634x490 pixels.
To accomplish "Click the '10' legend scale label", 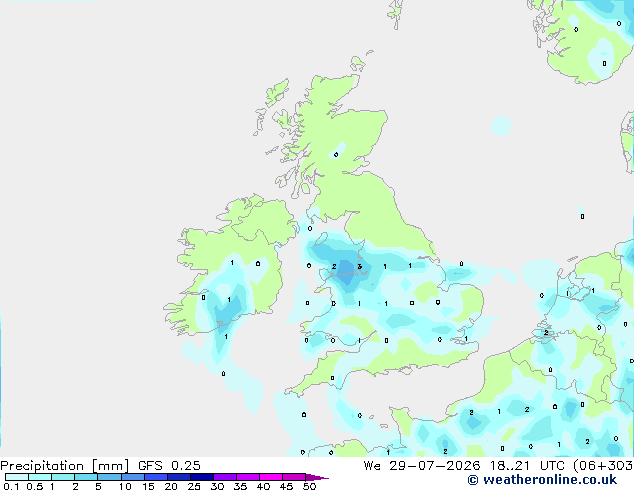I will pos(125,486).
